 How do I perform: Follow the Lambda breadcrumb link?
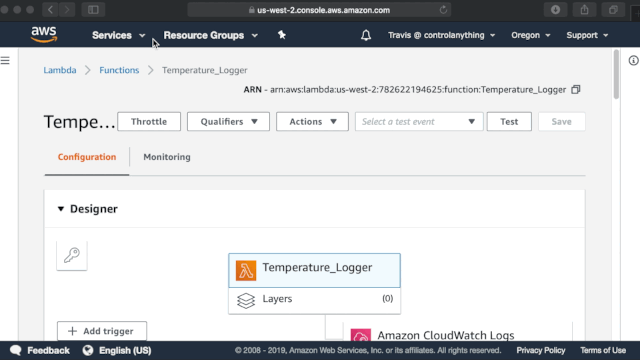click(x=60, y=70)
